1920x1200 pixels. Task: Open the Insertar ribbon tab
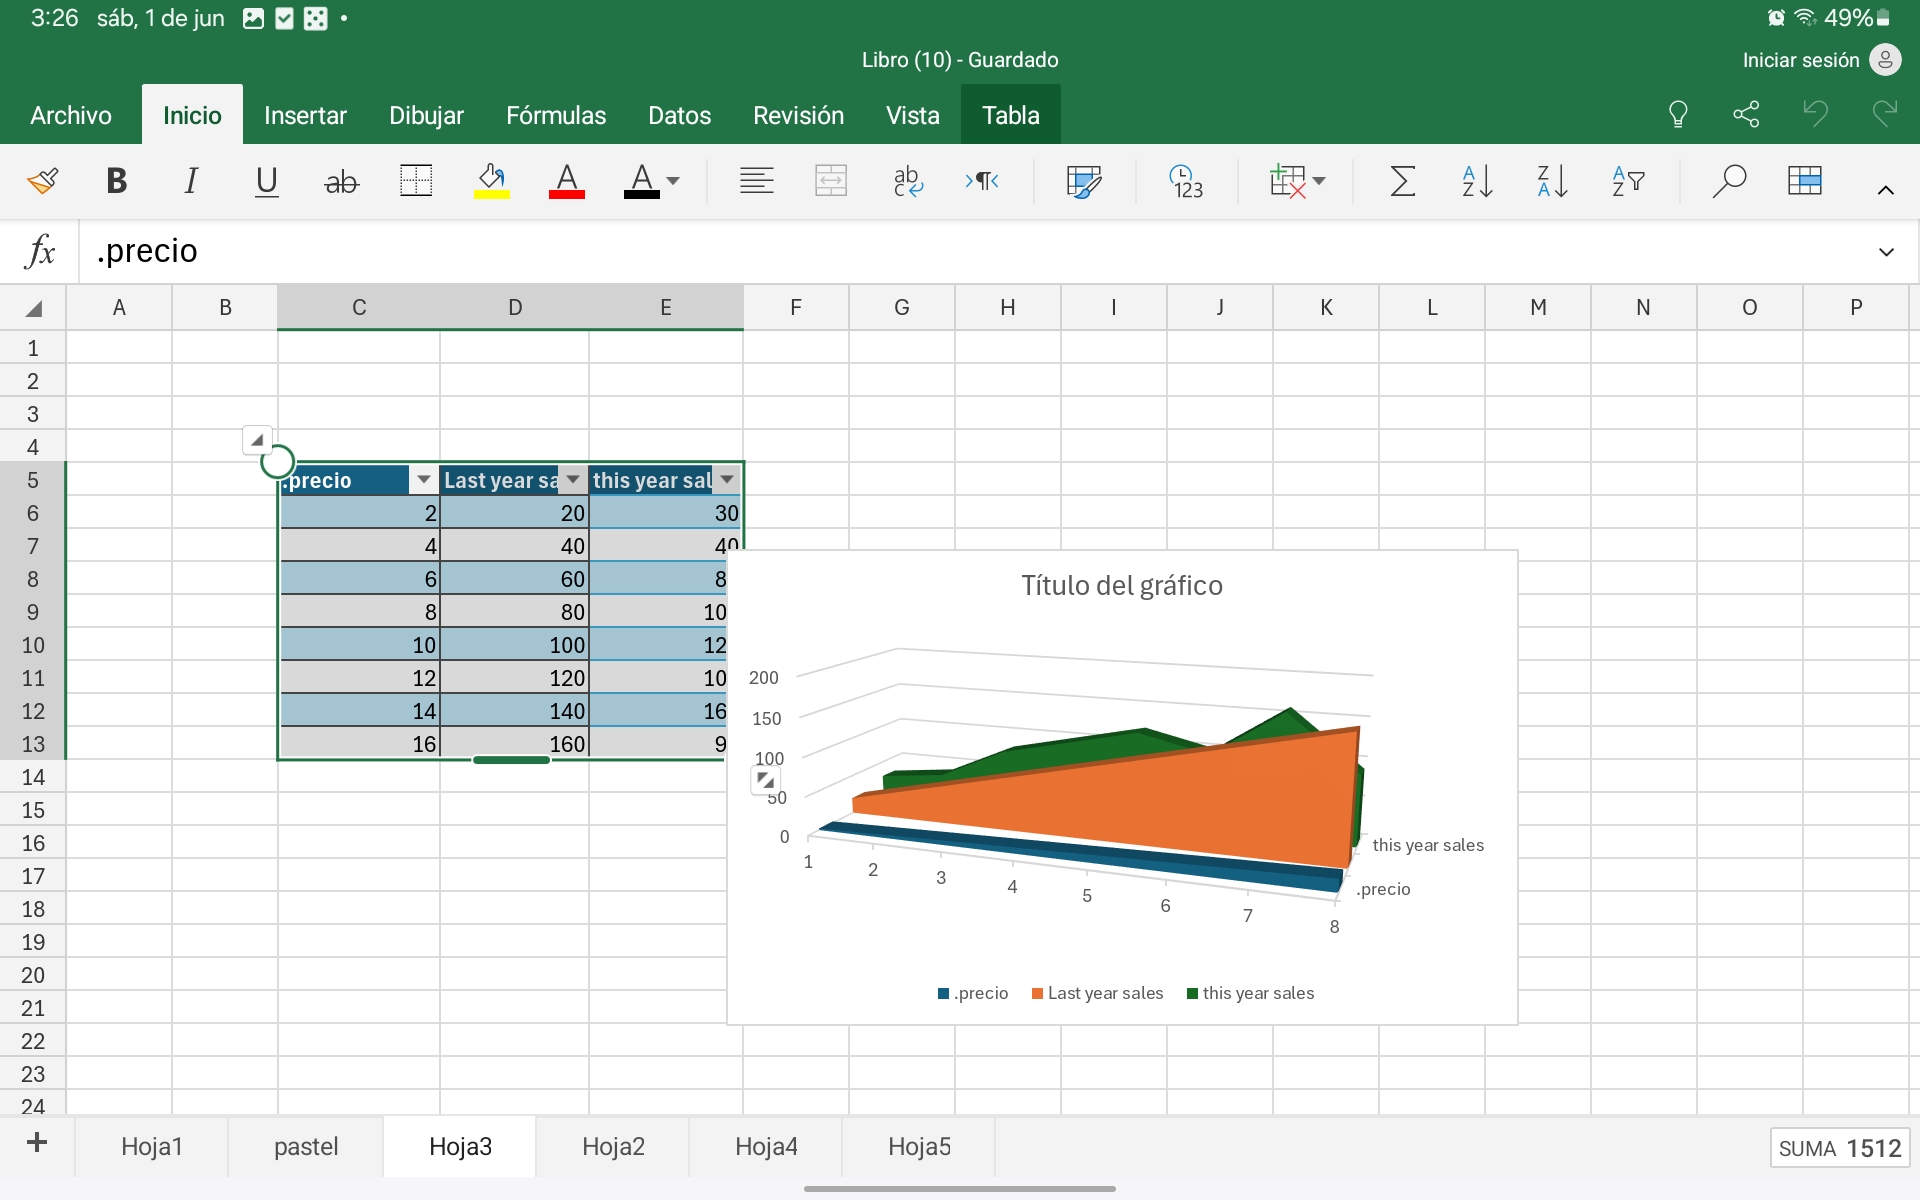(305, 115)
